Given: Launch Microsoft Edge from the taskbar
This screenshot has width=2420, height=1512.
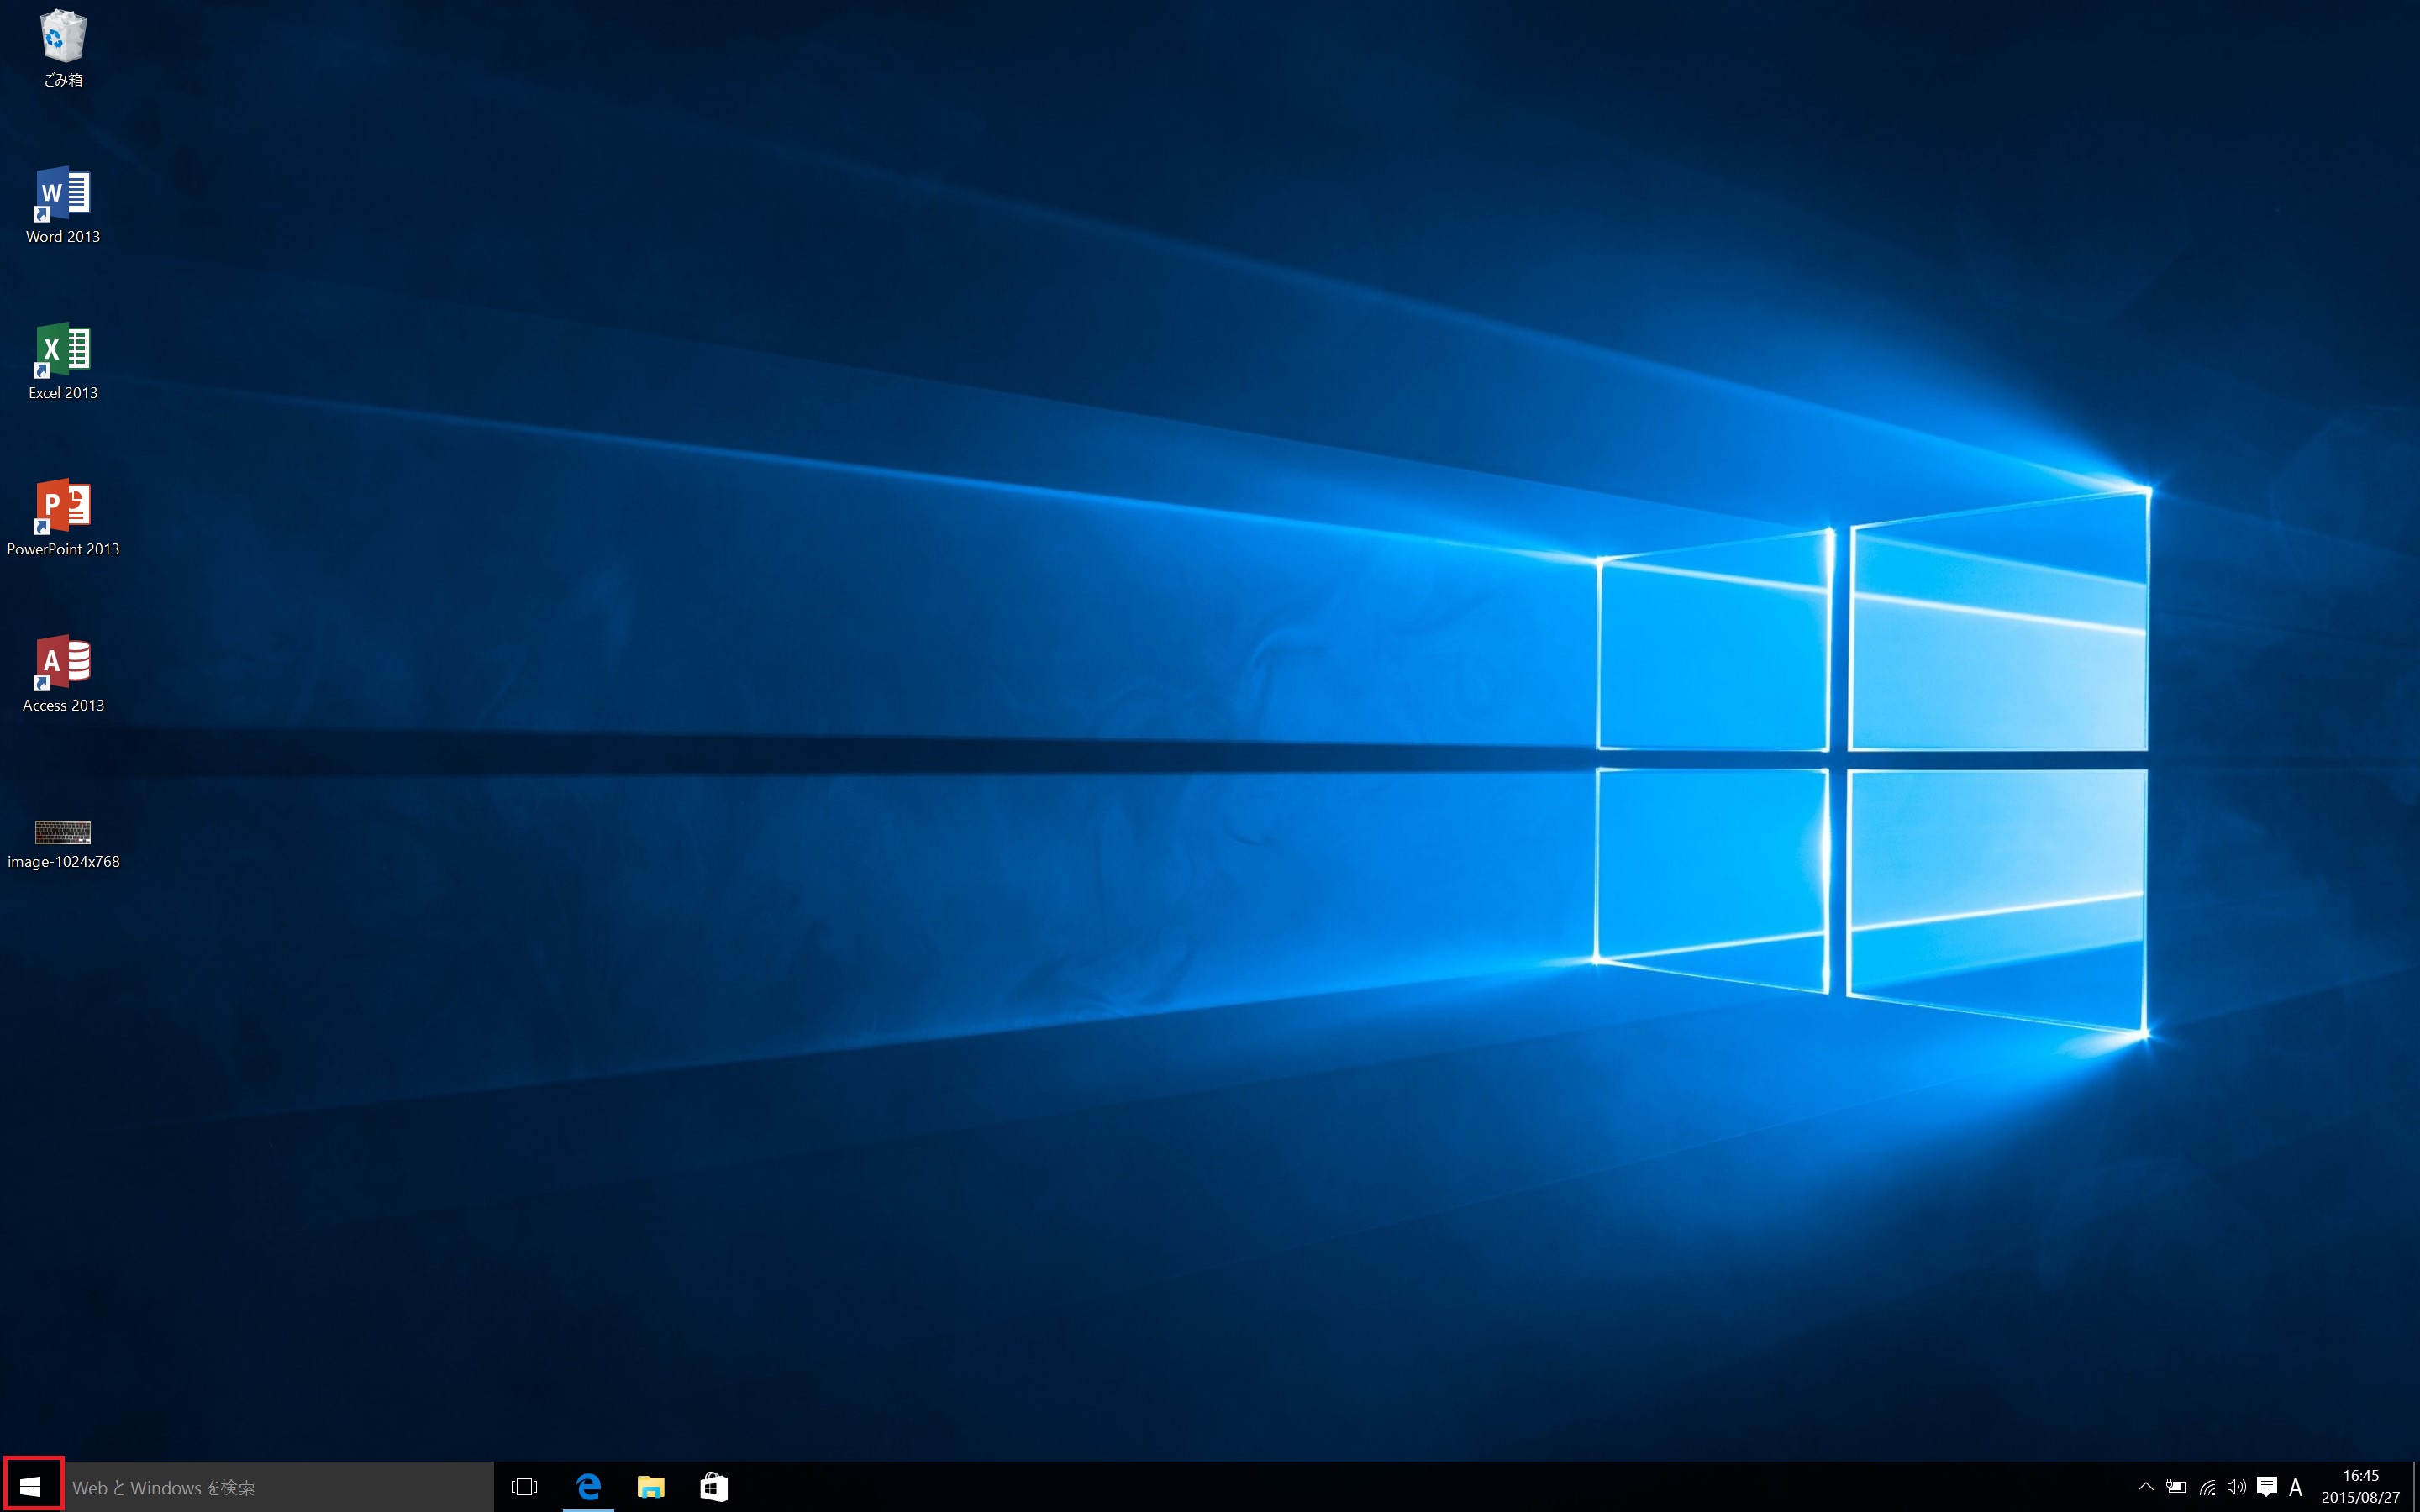Looking at the screenshot, I should 588,1487.
